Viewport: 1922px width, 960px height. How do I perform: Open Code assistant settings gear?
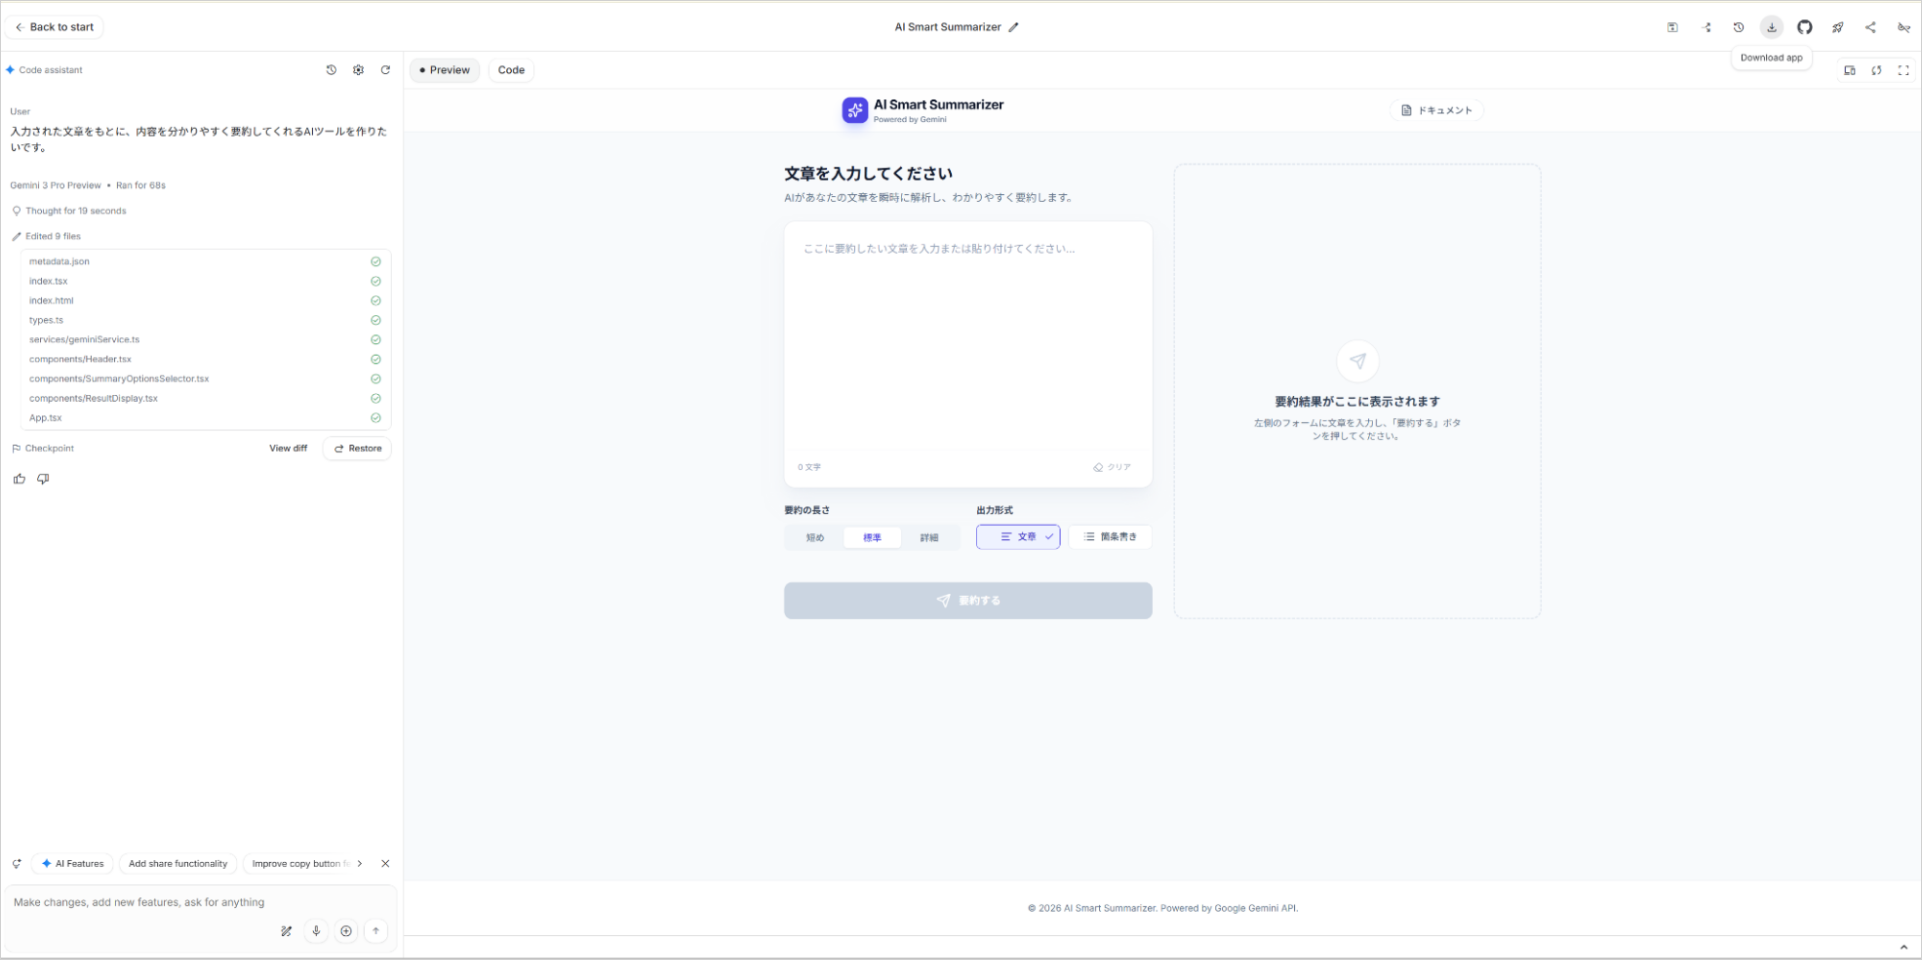click(358, 70)
